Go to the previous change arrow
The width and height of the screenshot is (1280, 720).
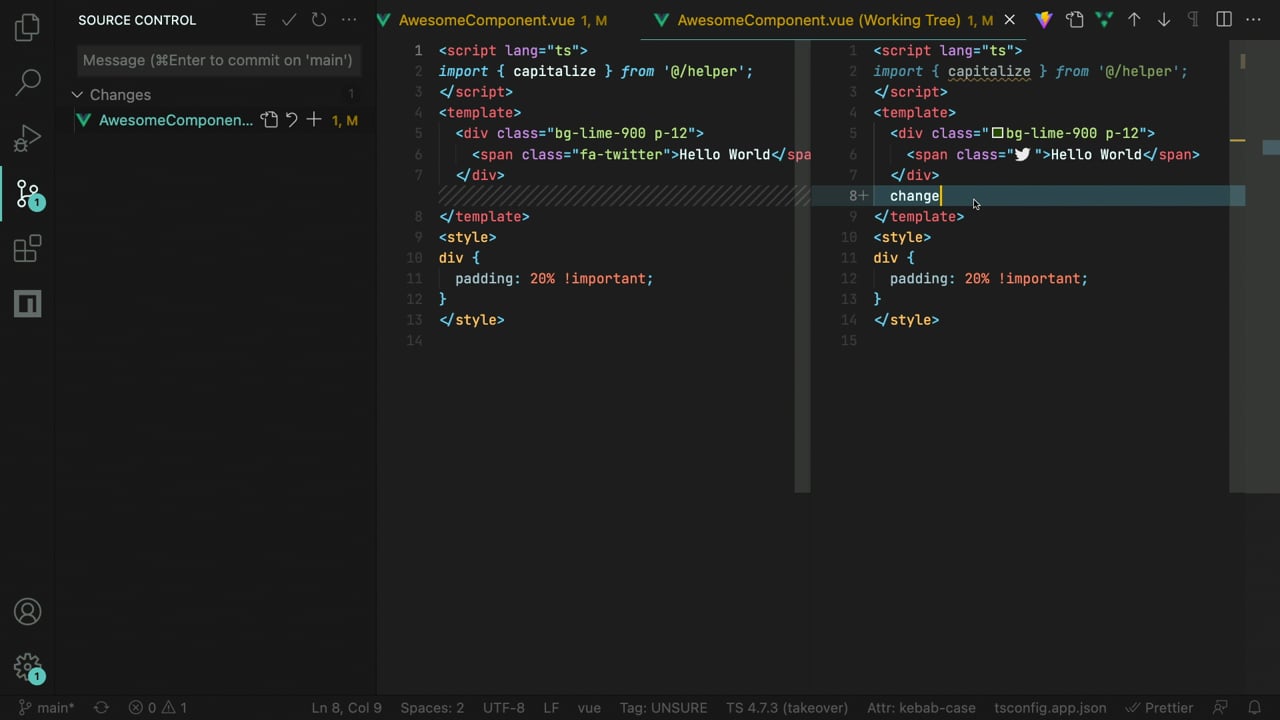click(x=1134, y=20)
